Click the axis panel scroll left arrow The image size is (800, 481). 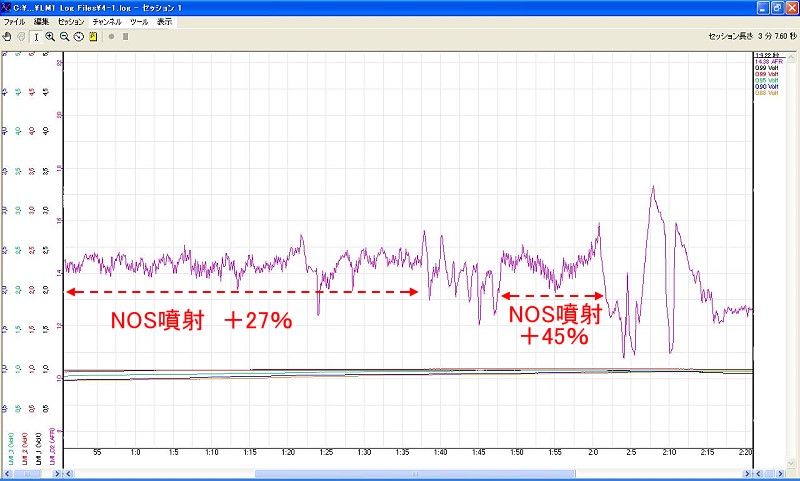pos(7,474)
